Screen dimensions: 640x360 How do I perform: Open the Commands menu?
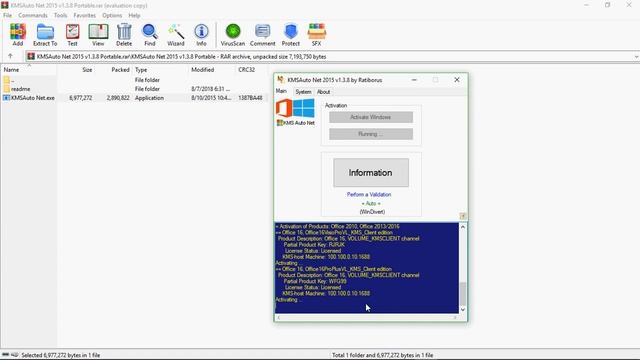pyautogui.click(x=33, y=15)
